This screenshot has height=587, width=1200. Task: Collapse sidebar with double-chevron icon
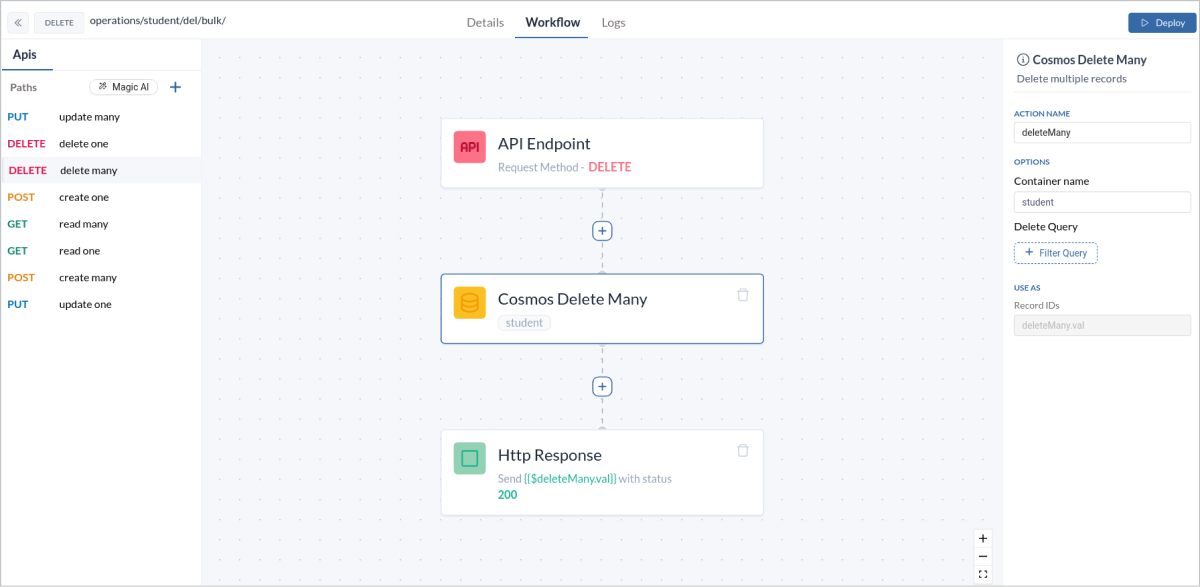(x=18, y=22)
